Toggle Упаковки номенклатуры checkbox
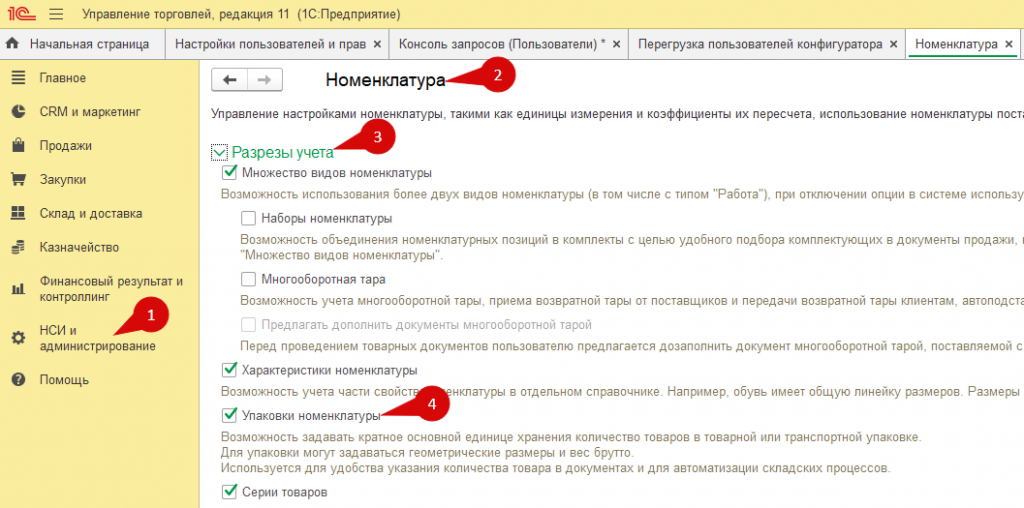 point(229,415)
